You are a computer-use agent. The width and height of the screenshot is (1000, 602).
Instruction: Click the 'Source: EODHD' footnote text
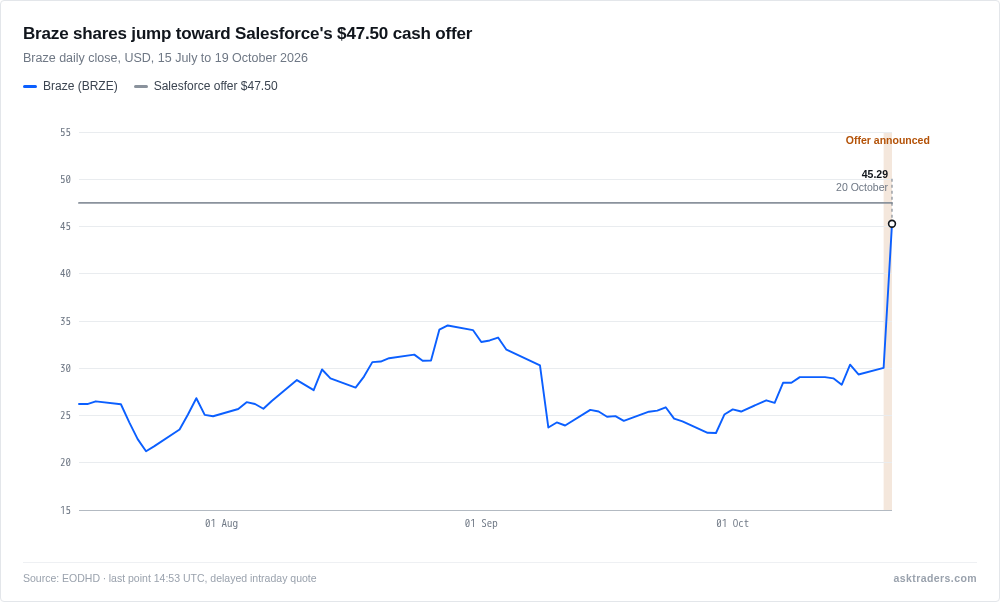pos(170,578)
